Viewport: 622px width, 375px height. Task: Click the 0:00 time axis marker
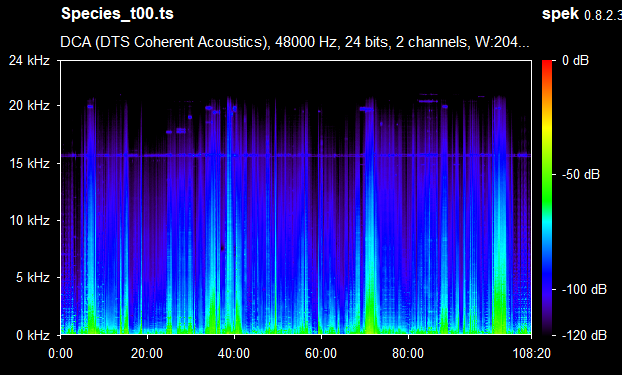pyautogui.click(x=61, y=353)
